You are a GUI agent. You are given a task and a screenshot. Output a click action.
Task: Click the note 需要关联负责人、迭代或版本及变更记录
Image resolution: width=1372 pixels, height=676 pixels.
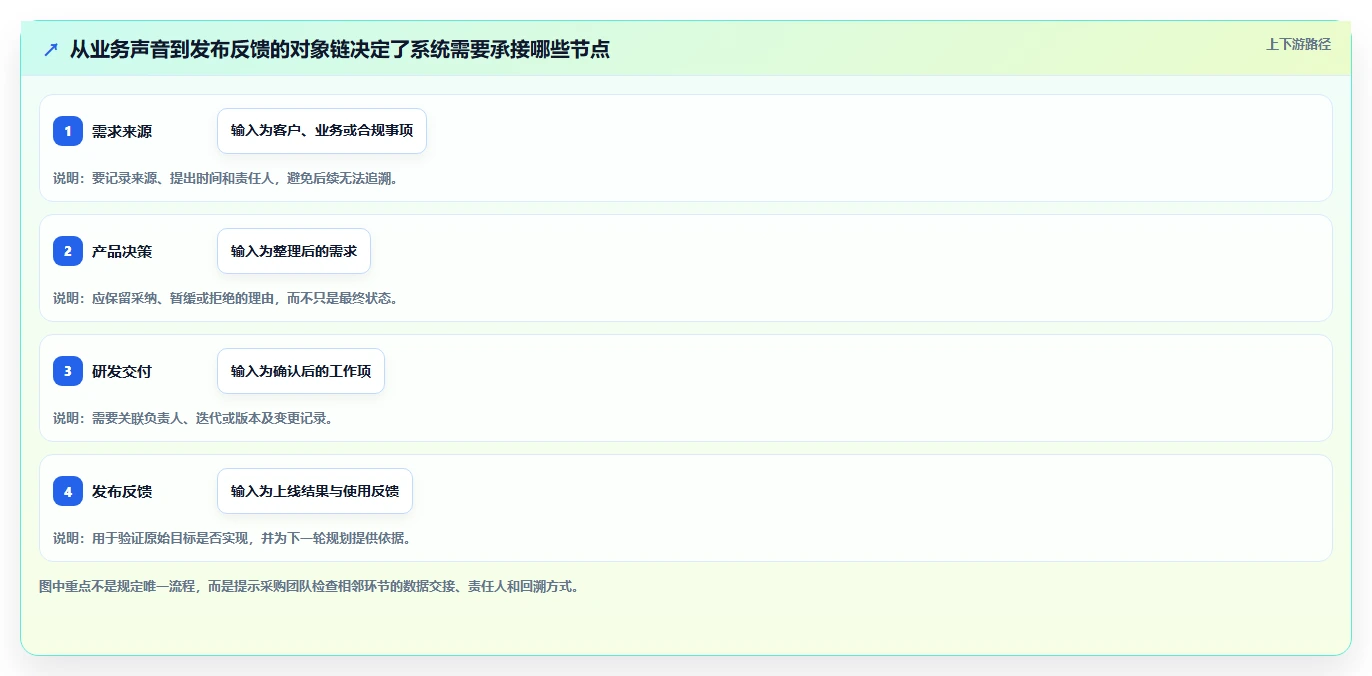(193, 418)
